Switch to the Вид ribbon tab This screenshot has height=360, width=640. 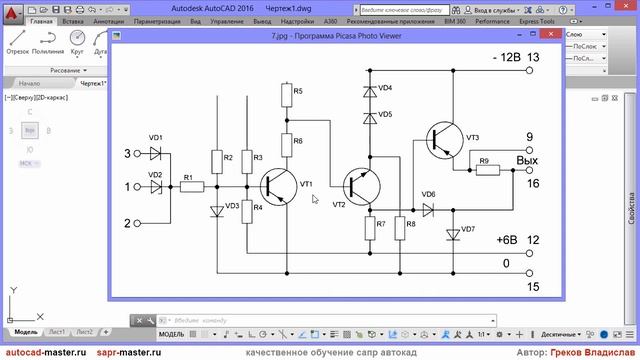click(196, 21)
